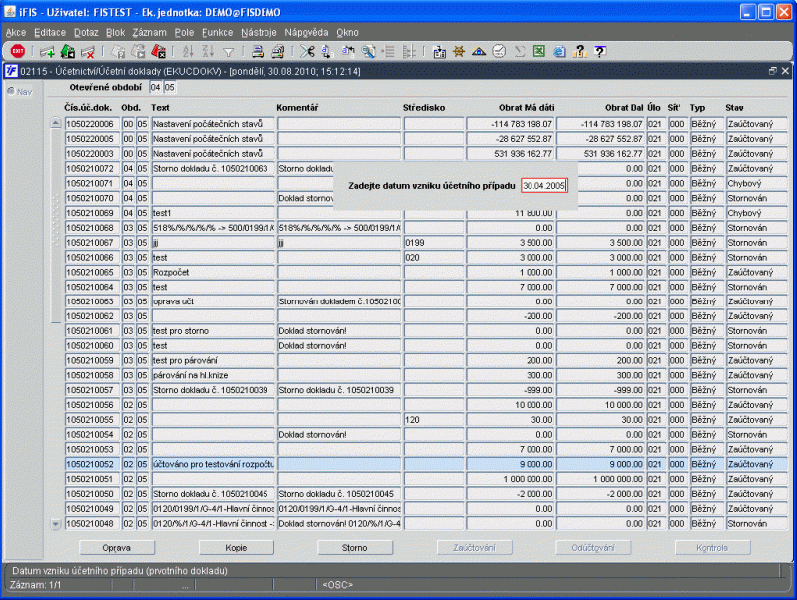Image resolution: width=797 pixels, height=600 pixels.
Task: Click Stav 'Chybový' in row 1050210069
Action: click(x=756, y=213)
